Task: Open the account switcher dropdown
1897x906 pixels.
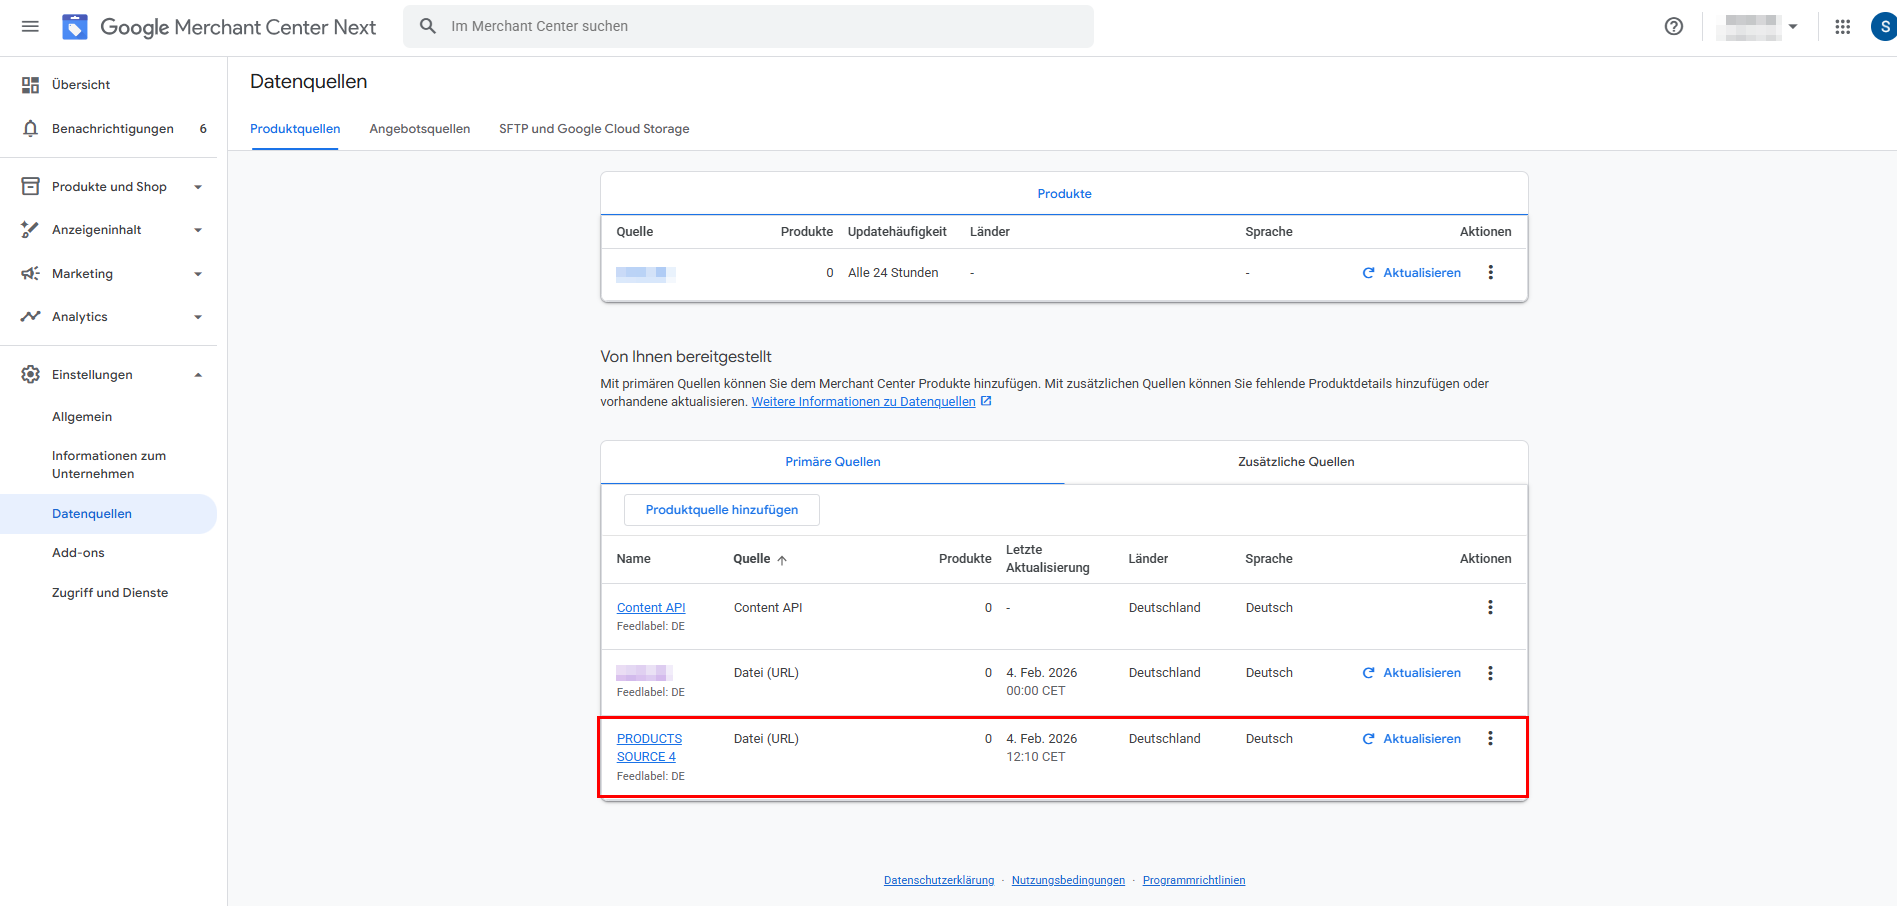Action: 1793,27
